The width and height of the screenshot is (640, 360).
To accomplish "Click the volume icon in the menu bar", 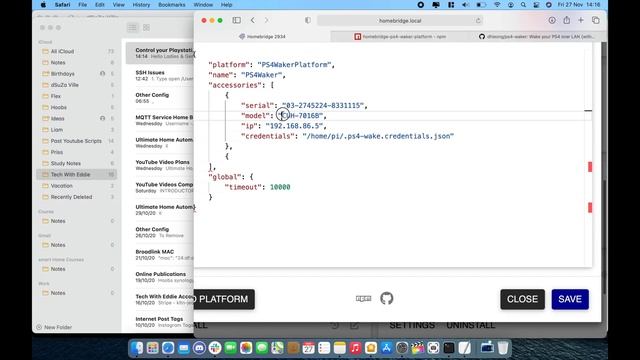I will 465,5.
